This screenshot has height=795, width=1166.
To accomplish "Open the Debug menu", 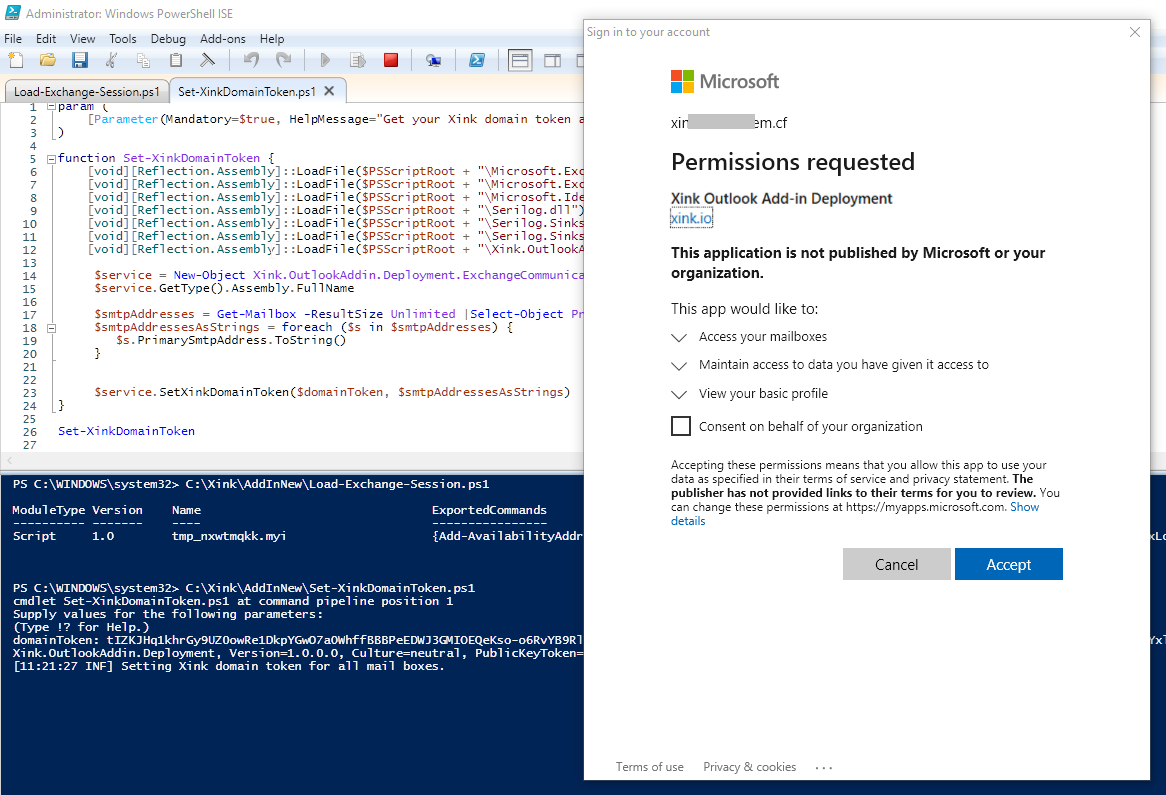I will pyautogui.click(x=168, y=39).
